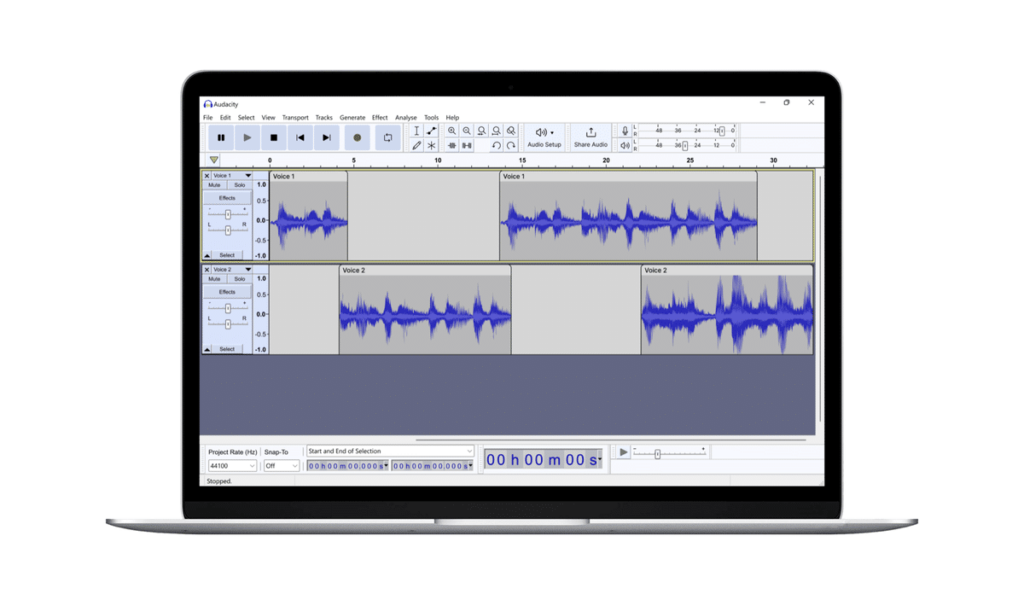The image size is (1024, 600).
Task: Choose the Selection tool I-beam icon
Action: tap(417, 131)
